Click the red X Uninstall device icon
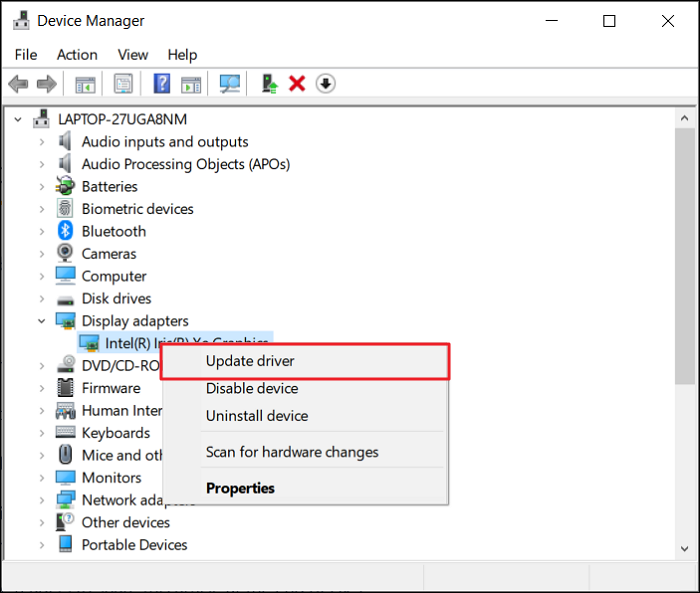 point(297,84)
